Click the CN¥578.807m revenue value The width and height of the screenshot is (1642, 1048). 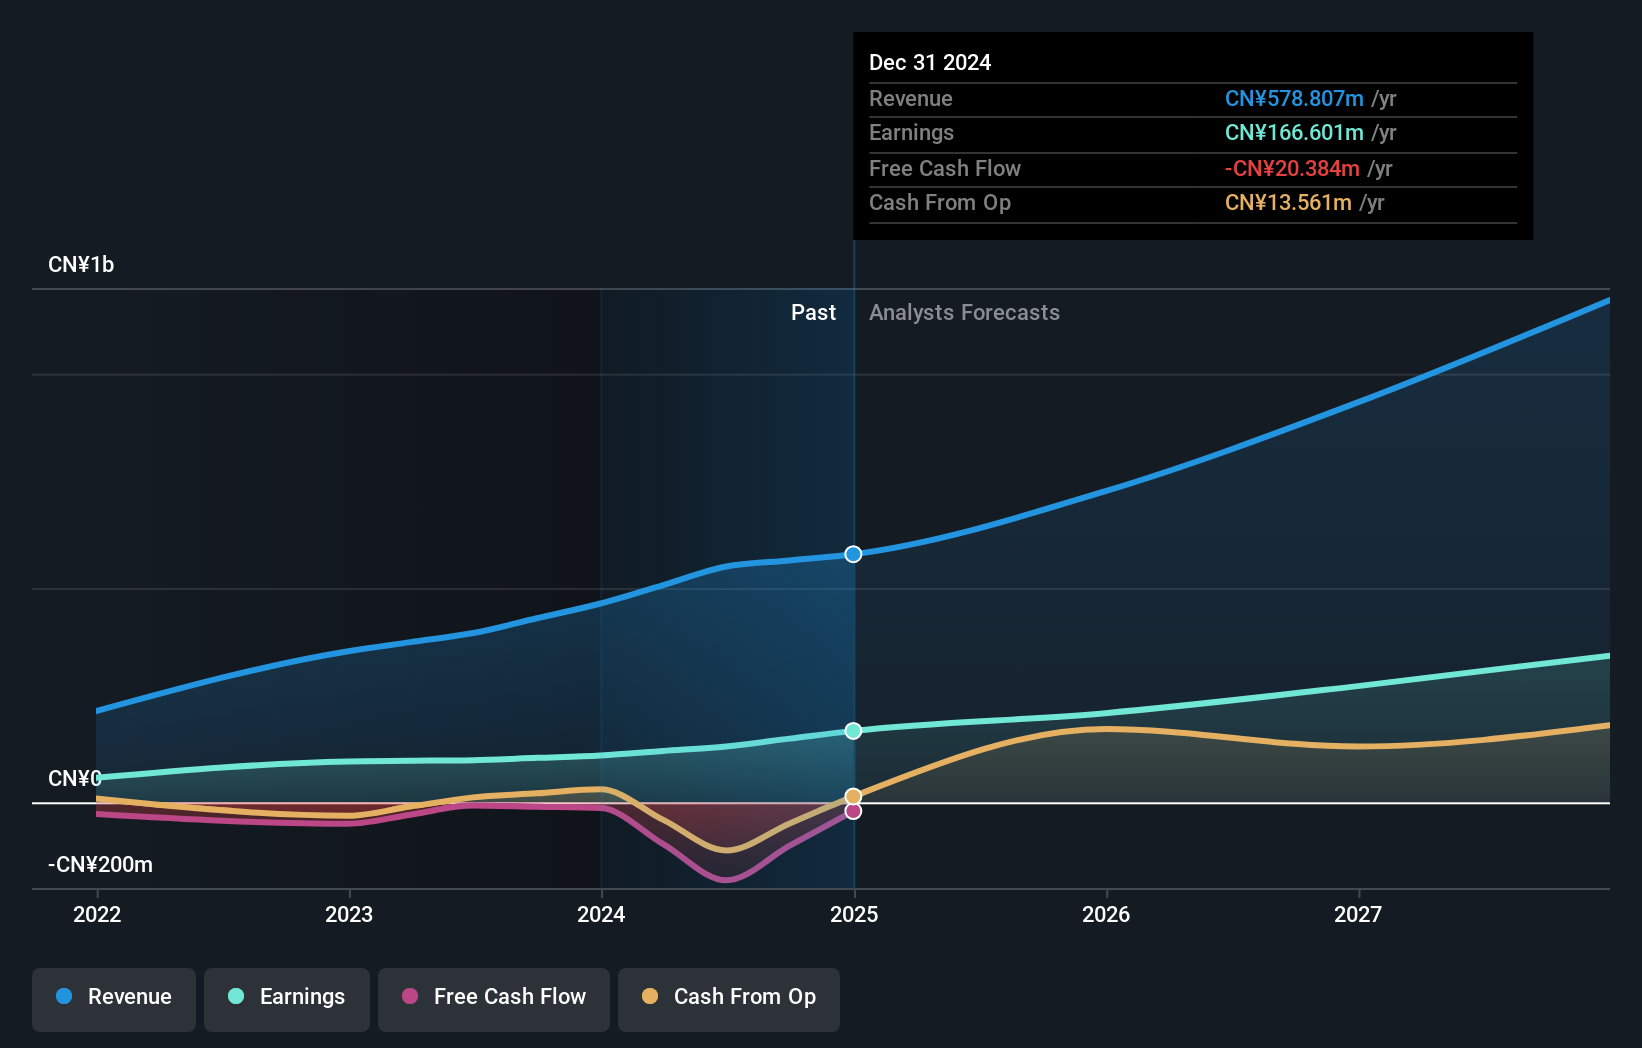click(1295, 98)
